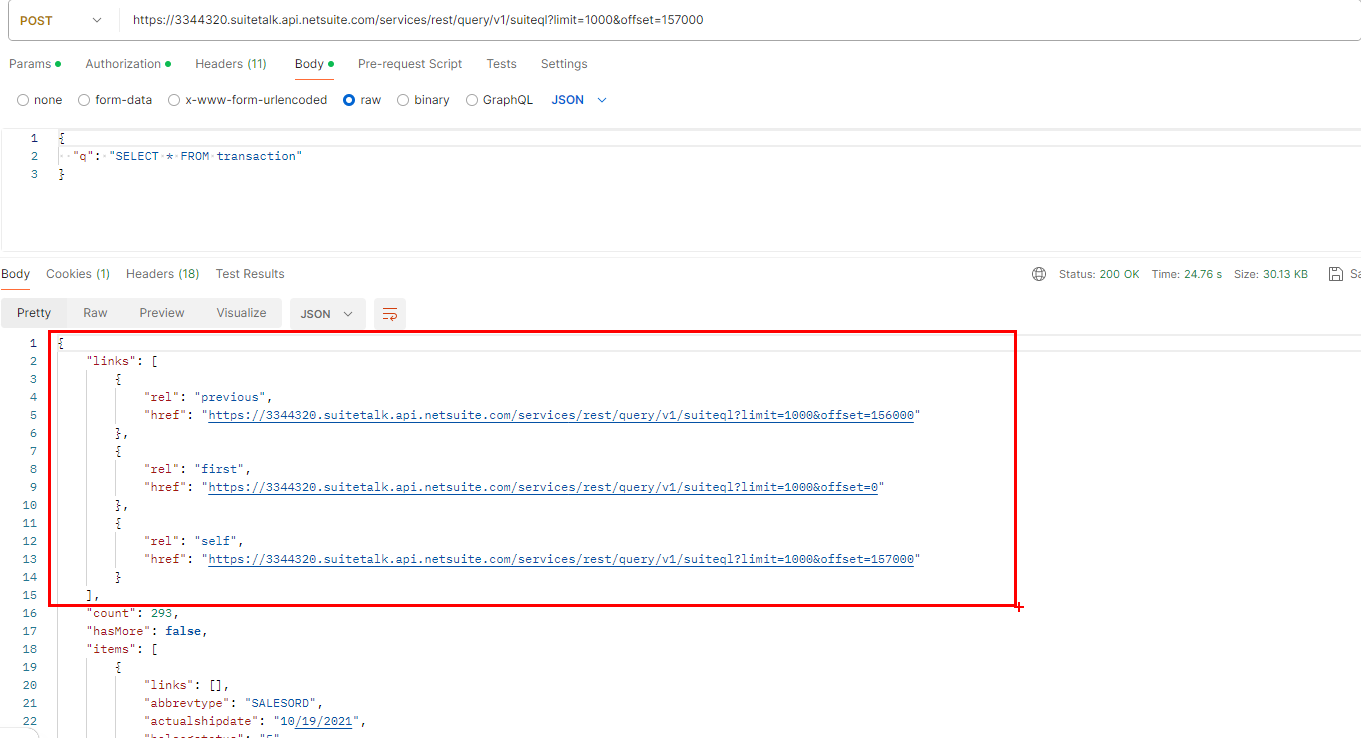Click the Time: 24.76 s value
1361x738 pixels.
tap(1187, 274)
